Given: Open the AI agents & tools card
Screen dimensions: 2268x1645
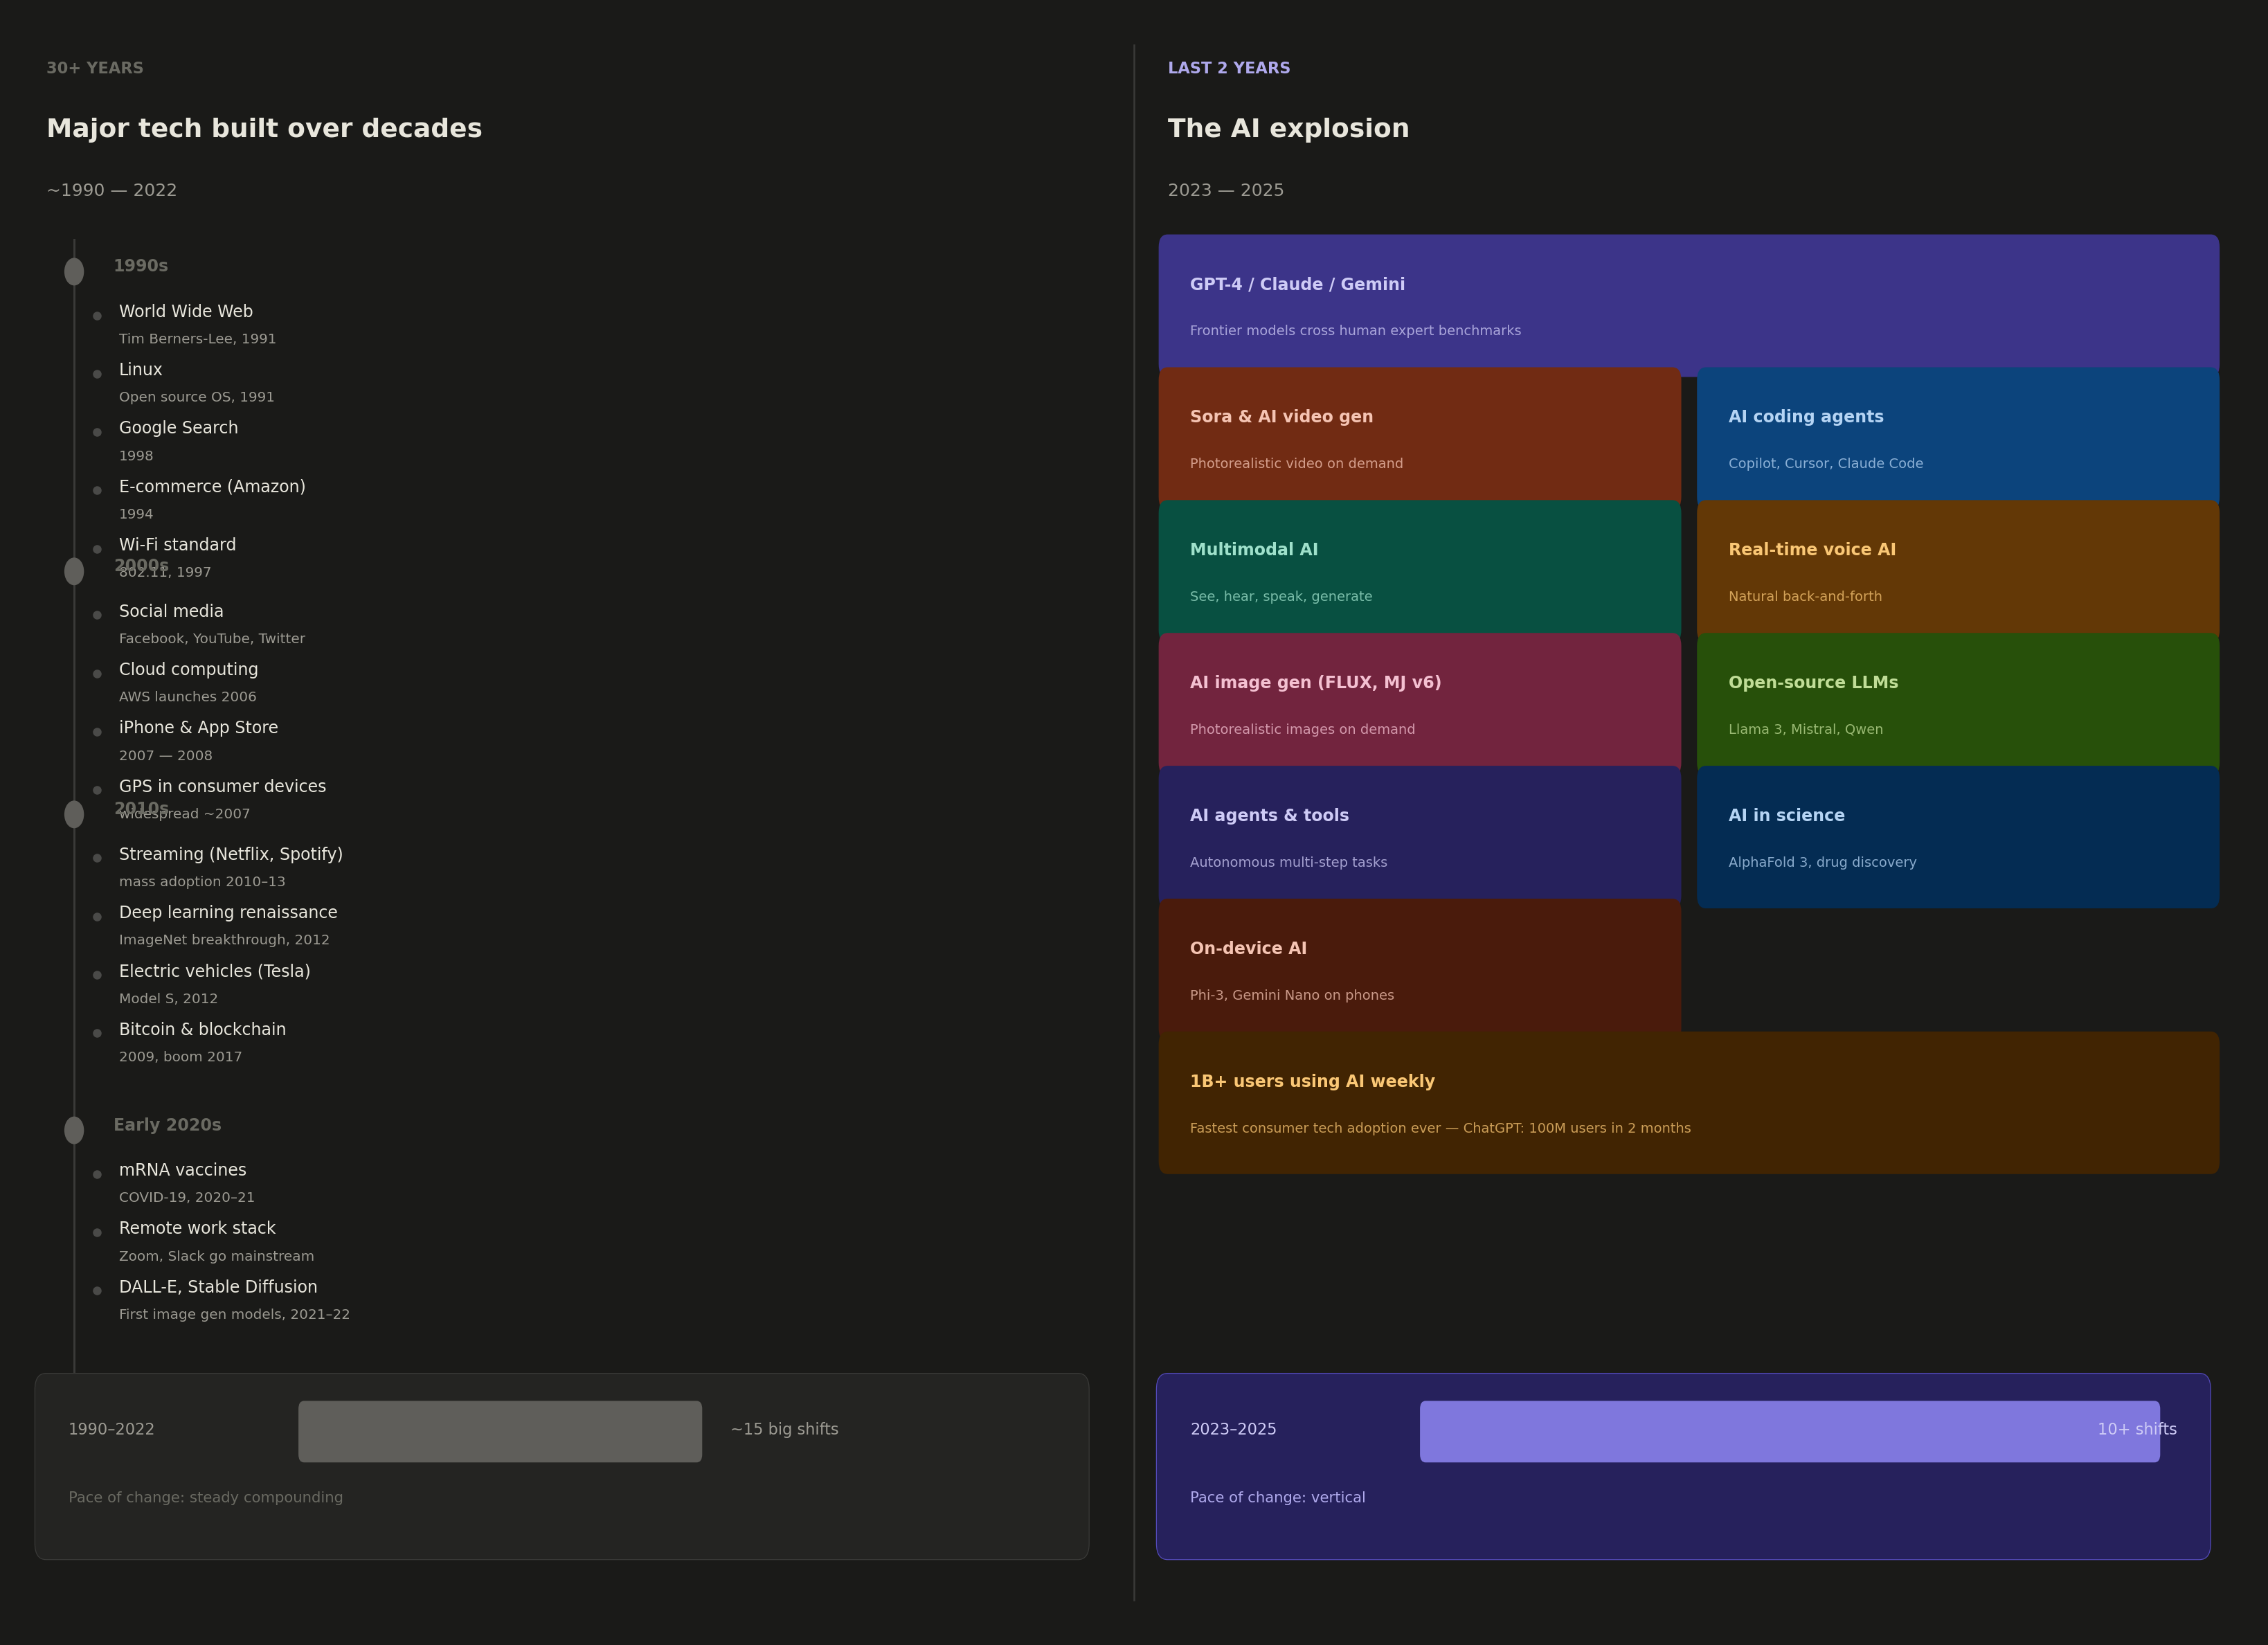Looking at the screenshot, I should click(1419, 836).
